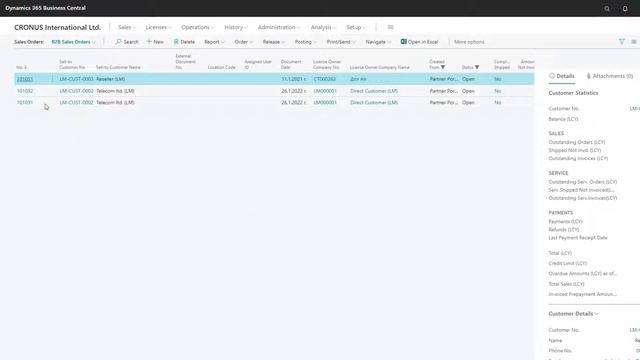
Task: Click Partner Por... in row 101001
Action: coord(444,79)
